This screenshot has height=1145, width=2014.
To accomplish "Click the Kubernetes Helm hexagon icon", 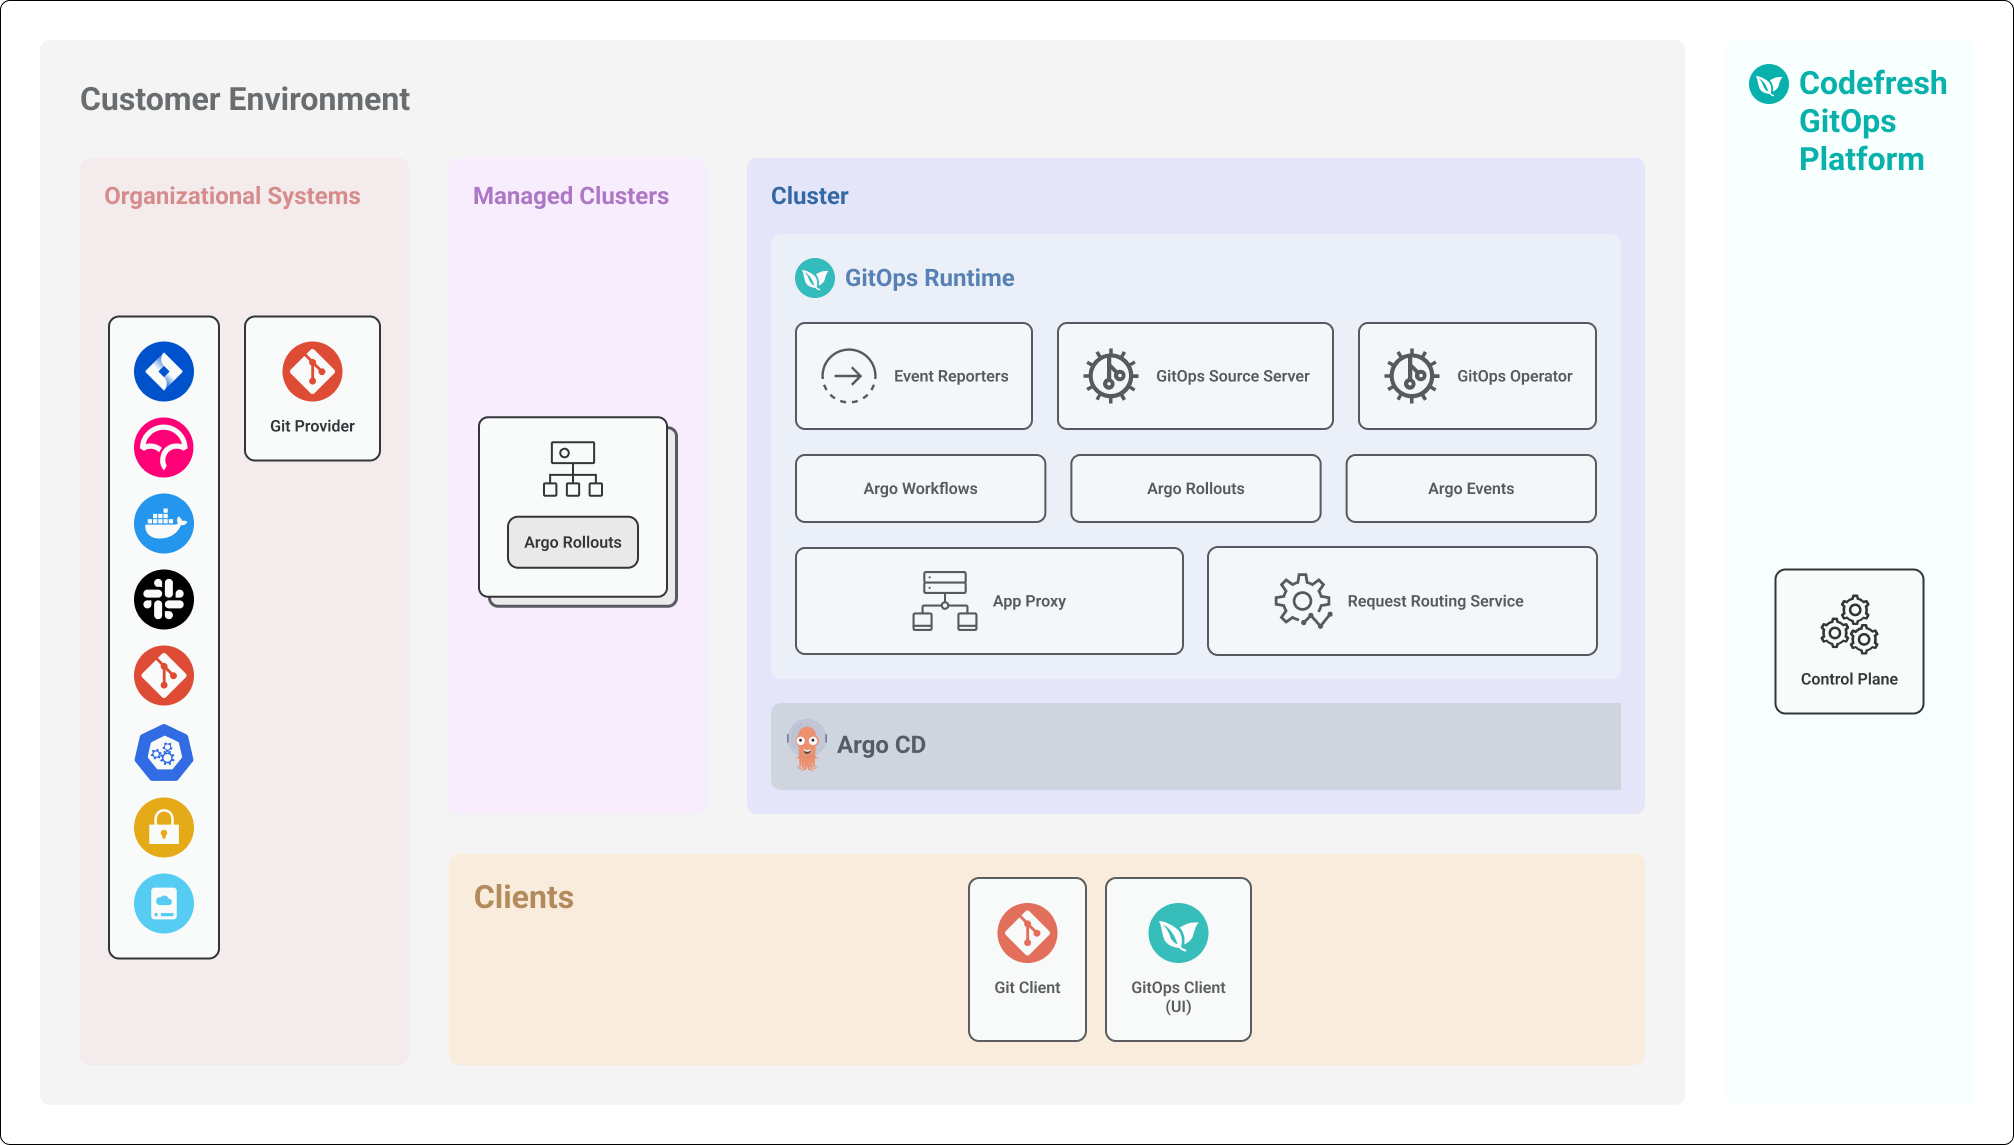I will pos(164,752).
